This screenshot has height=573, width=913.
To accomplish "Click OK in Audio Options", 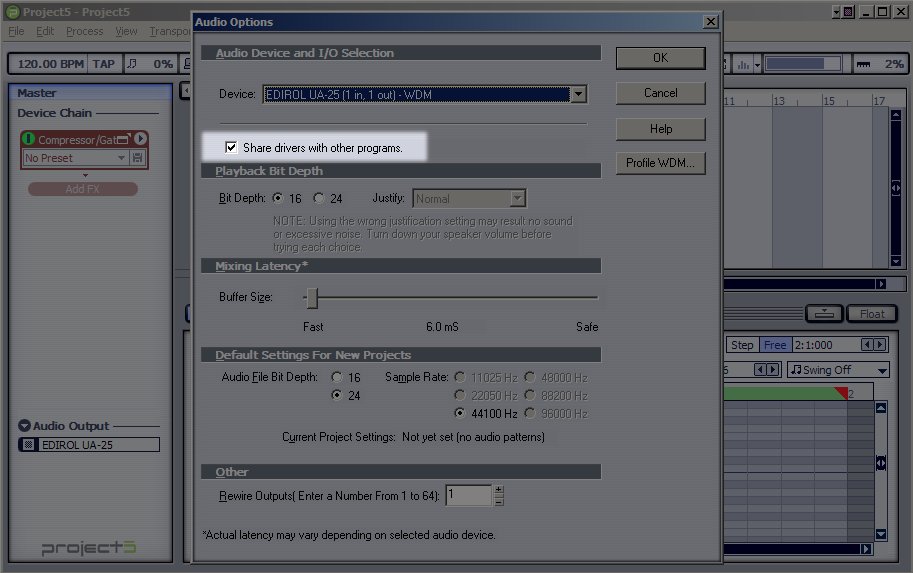I will (x=660, y=58).
